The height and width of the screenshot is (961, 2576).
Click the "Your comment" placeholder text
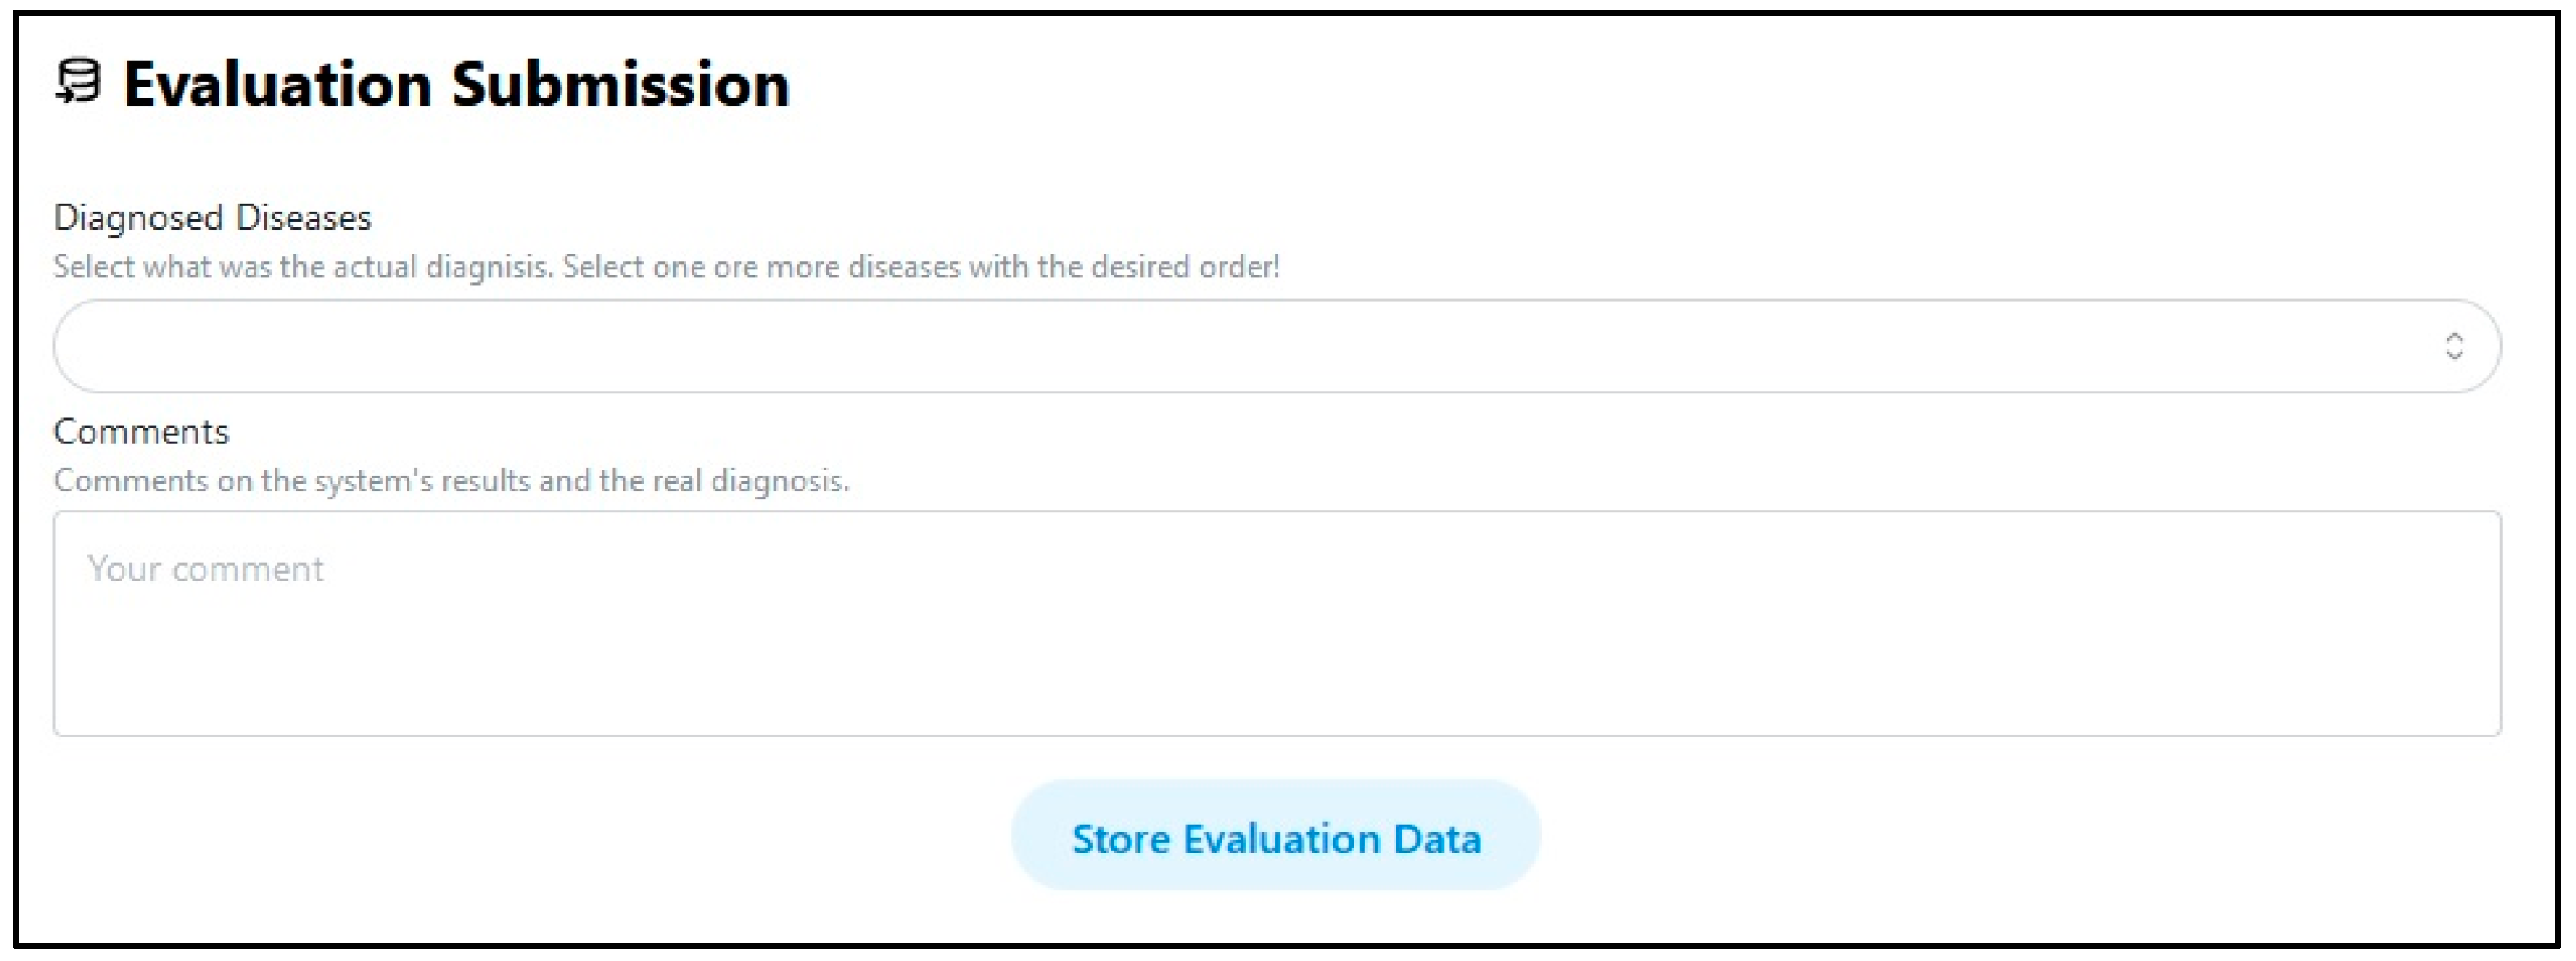[206, 569]
